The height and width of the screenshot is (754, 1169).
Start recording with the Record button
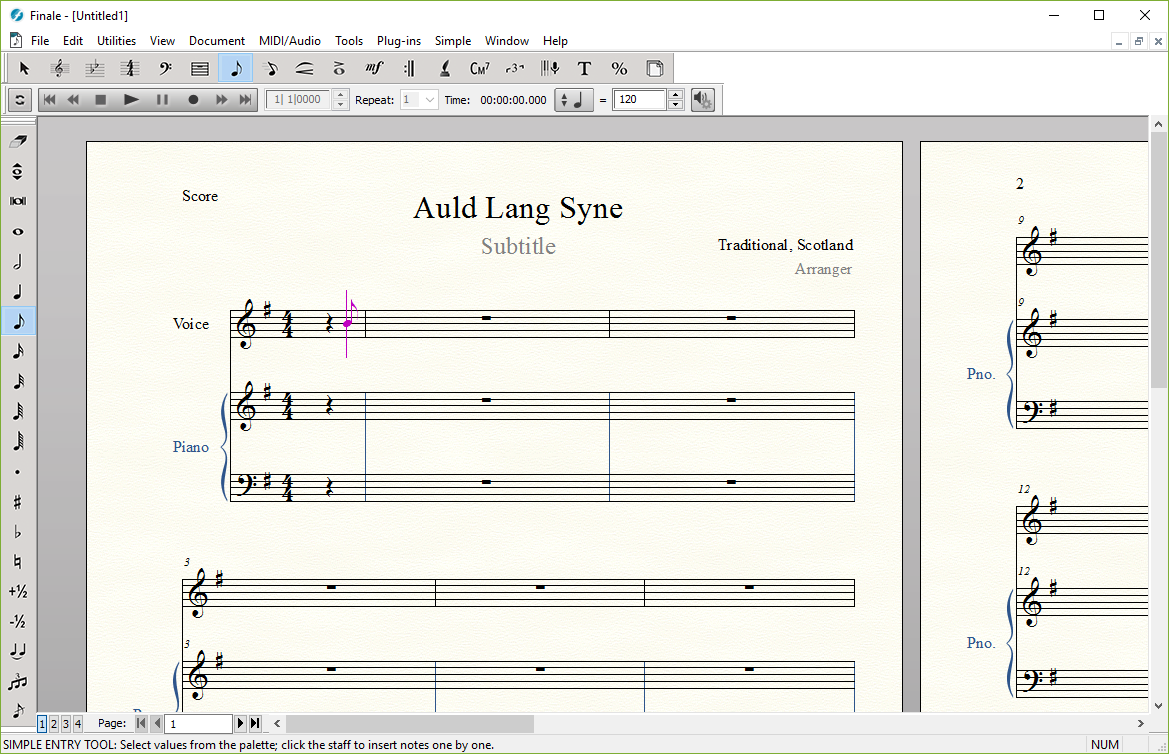[x=193, y=99]
